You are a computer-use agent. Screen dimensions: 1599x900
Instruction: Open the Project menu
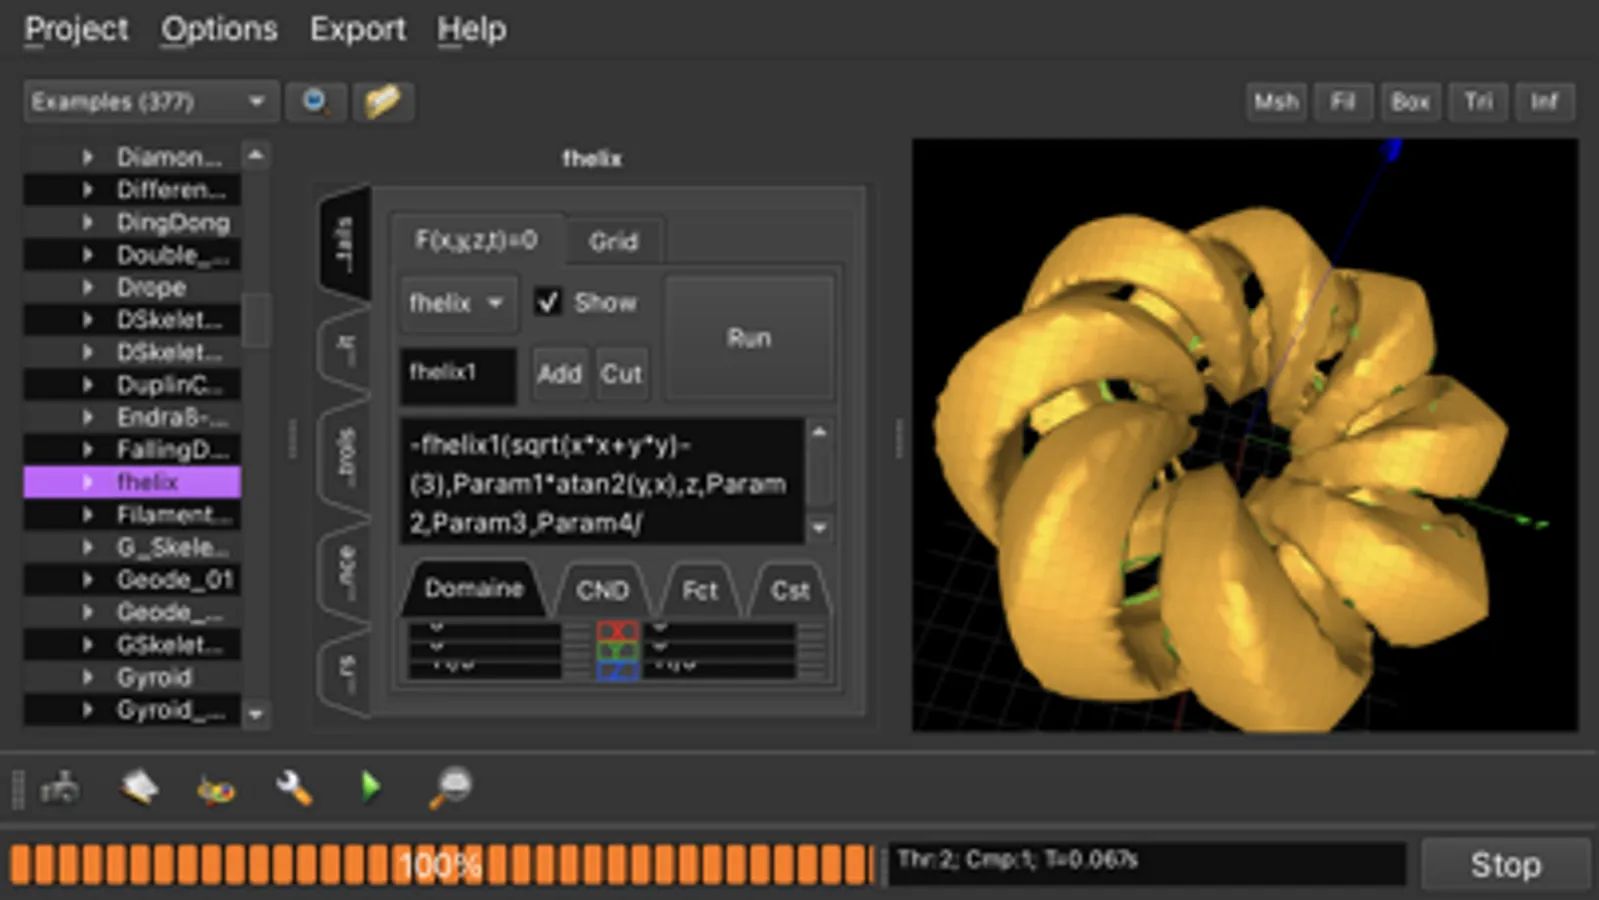tap(76, 29)
